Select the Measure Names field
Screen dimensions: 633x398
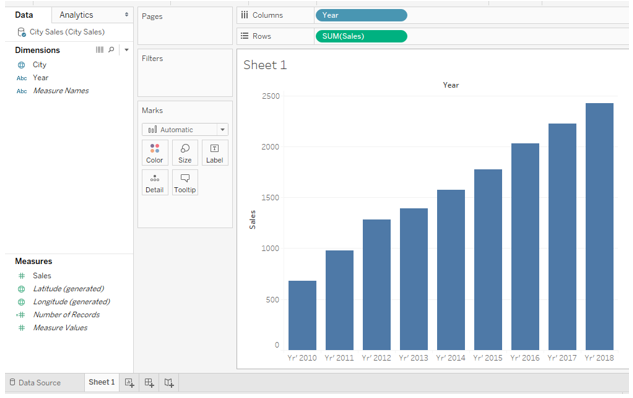click(x=61, y=90)
